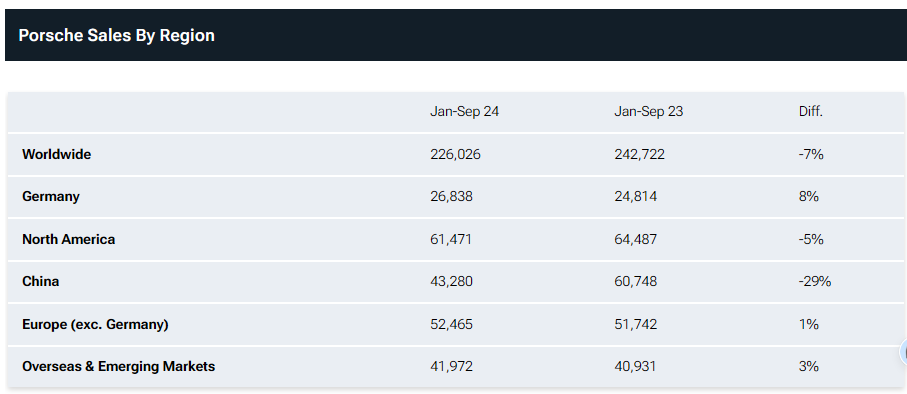Click the partially visible blue floating circle button

click(904, 352)
